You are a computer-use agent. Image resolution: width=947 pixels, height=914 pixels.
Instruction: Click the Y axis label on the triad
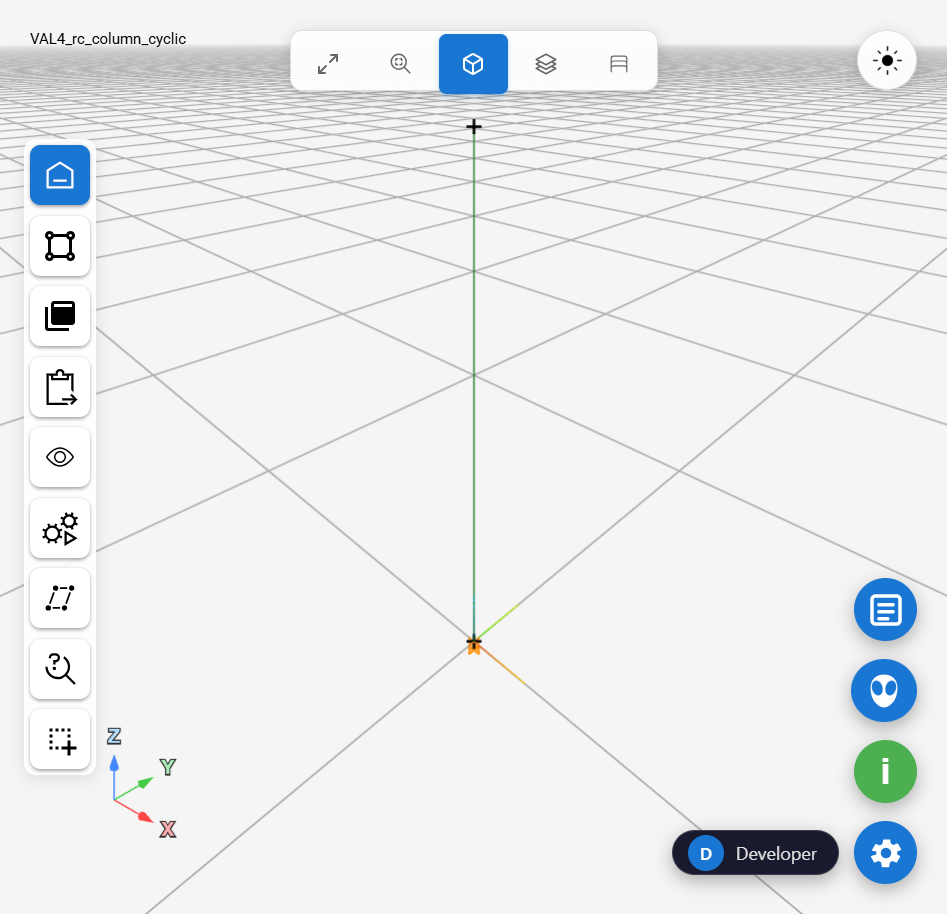(x=168, y=767)
